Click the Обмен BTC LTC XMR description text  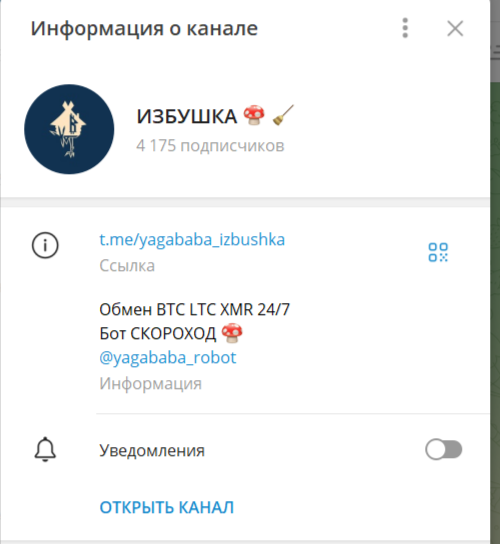194,309
